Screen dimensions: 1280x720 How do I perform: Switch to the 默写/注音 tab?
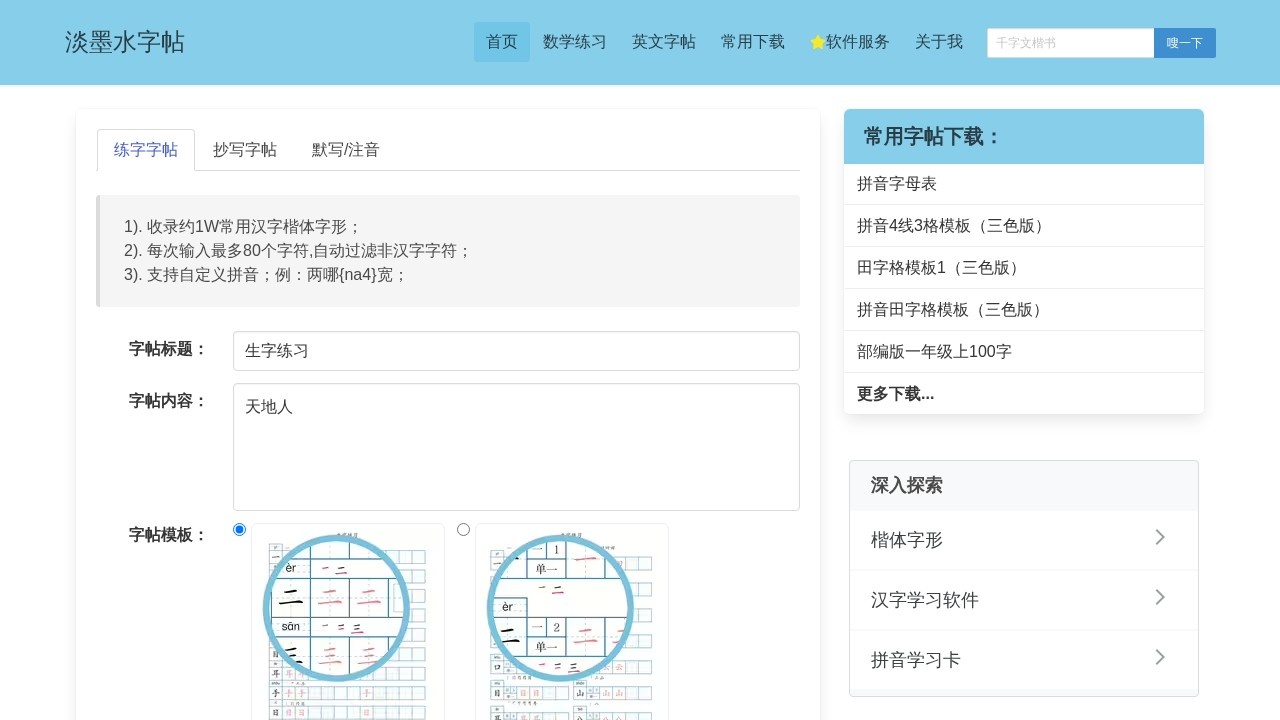[x=344, y=150]
